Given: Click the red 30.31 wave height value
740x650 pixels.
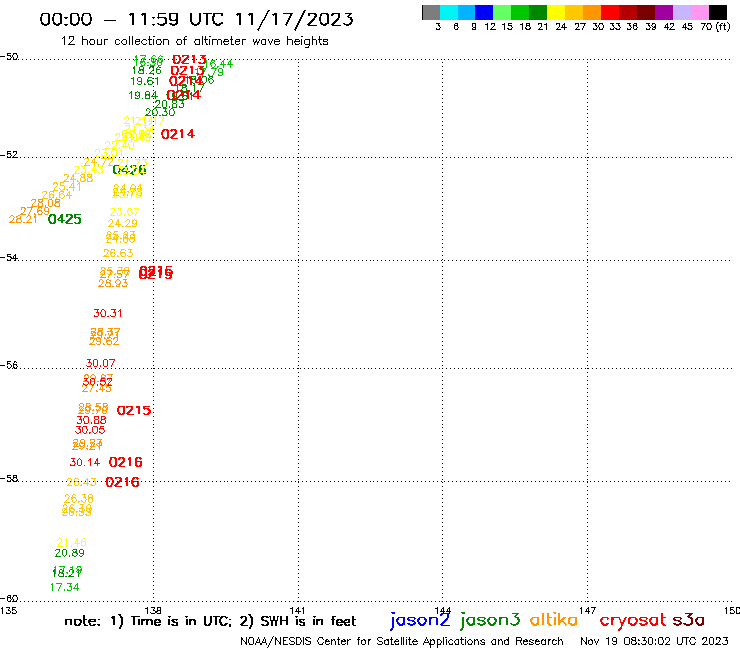Looking at the screenshot, I should pos(108,313).
